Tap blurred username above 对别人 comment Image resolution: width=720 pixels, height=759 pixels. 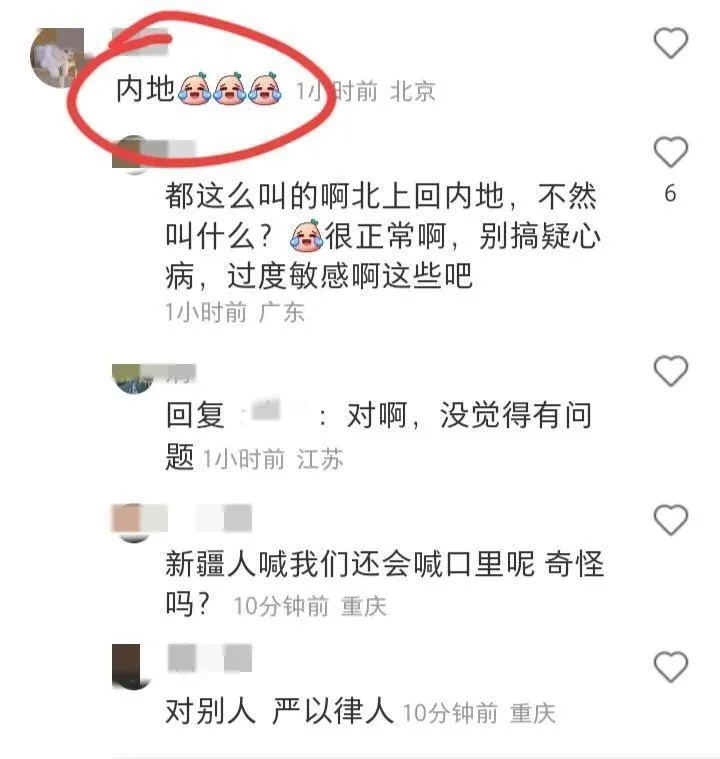click(210, 658)
